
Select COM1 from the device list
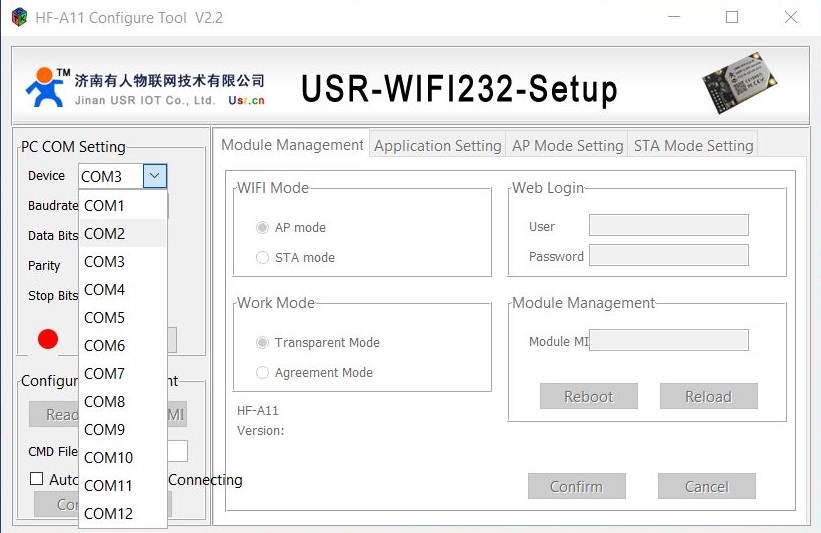click(x=123, y=205)
